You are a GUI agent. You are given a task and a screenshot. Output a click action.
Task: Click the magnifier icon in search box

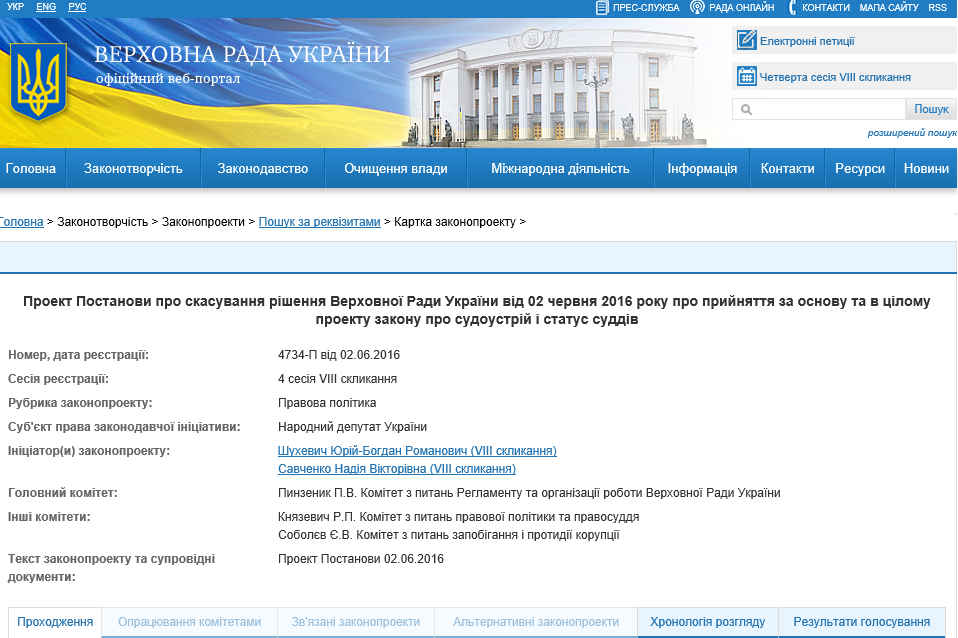click(746, 110)
